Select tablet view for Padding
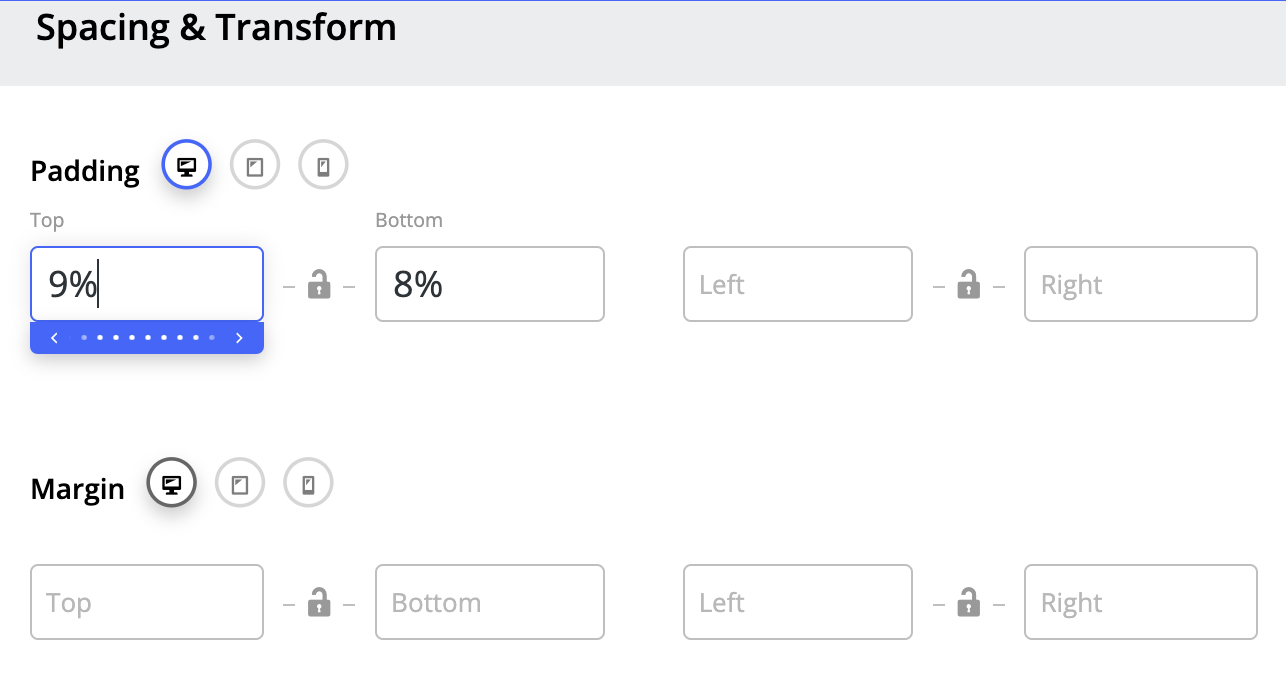The width and height of the screenshot is (1286, 678). [255, 167]
